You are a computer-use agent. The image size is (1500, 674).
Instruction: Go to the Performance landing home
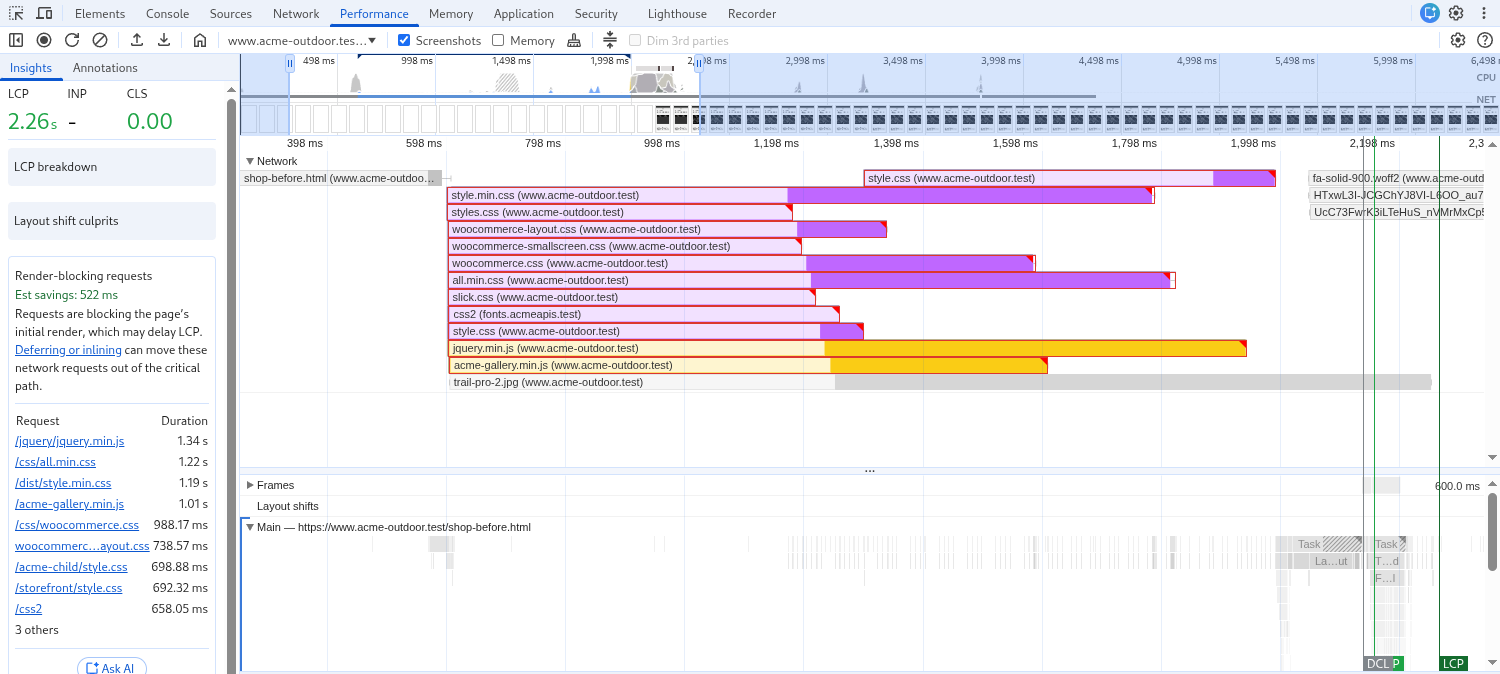[x=200, y=40]
